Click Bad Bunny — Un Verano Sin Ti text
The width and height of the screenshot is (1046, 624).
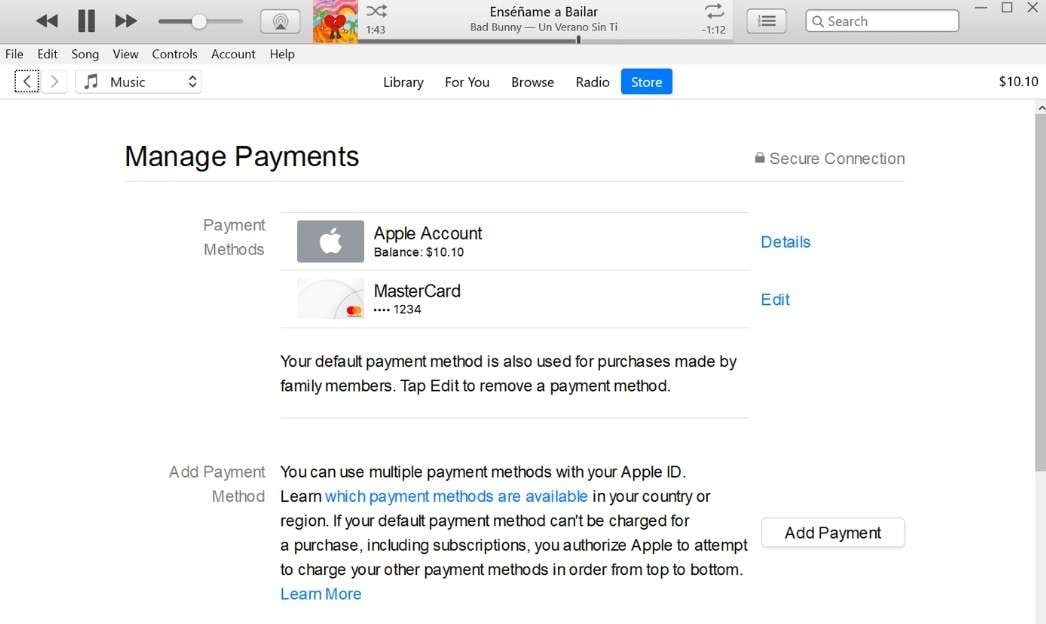[x=544, y=27]
